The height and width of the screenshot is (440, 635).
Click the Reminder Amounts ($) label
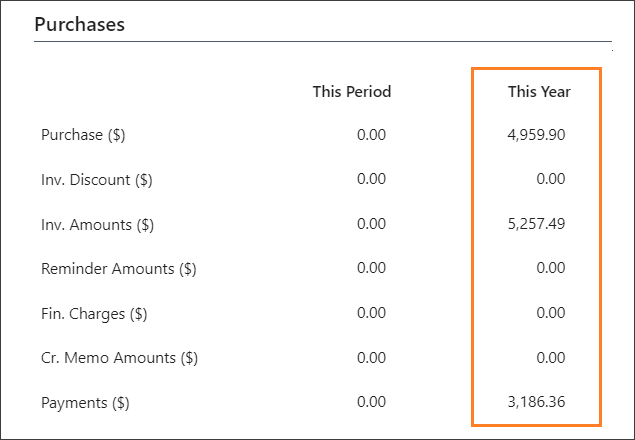click(119, 269)
